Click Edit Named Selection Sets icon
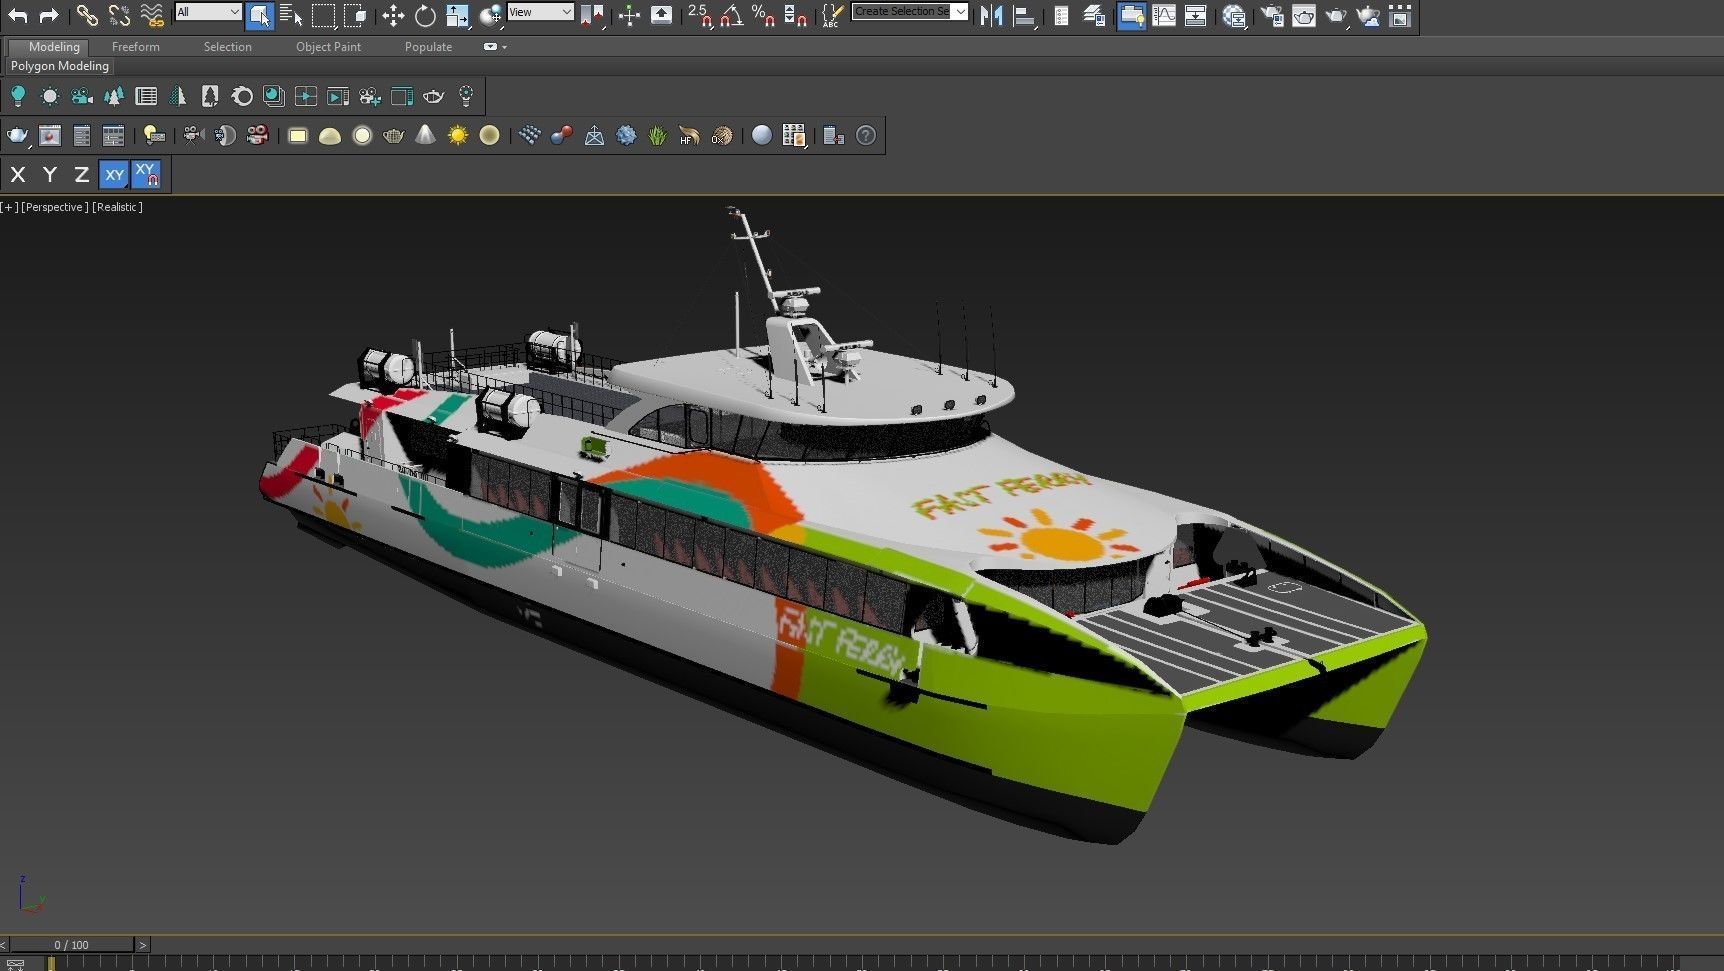This screenshot has width=1724, height=971. click(x=832, y=15)
